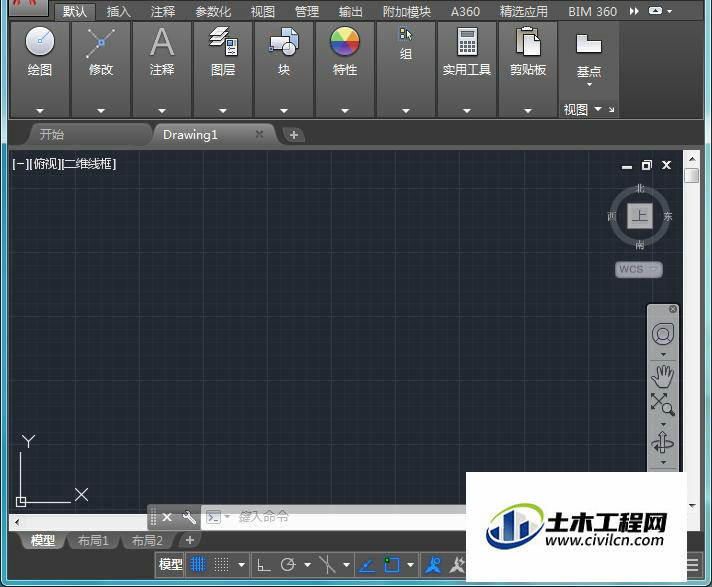
Task: Rotate view to 东 (East) on ViewCube
Action: click(x=668, y=217)
